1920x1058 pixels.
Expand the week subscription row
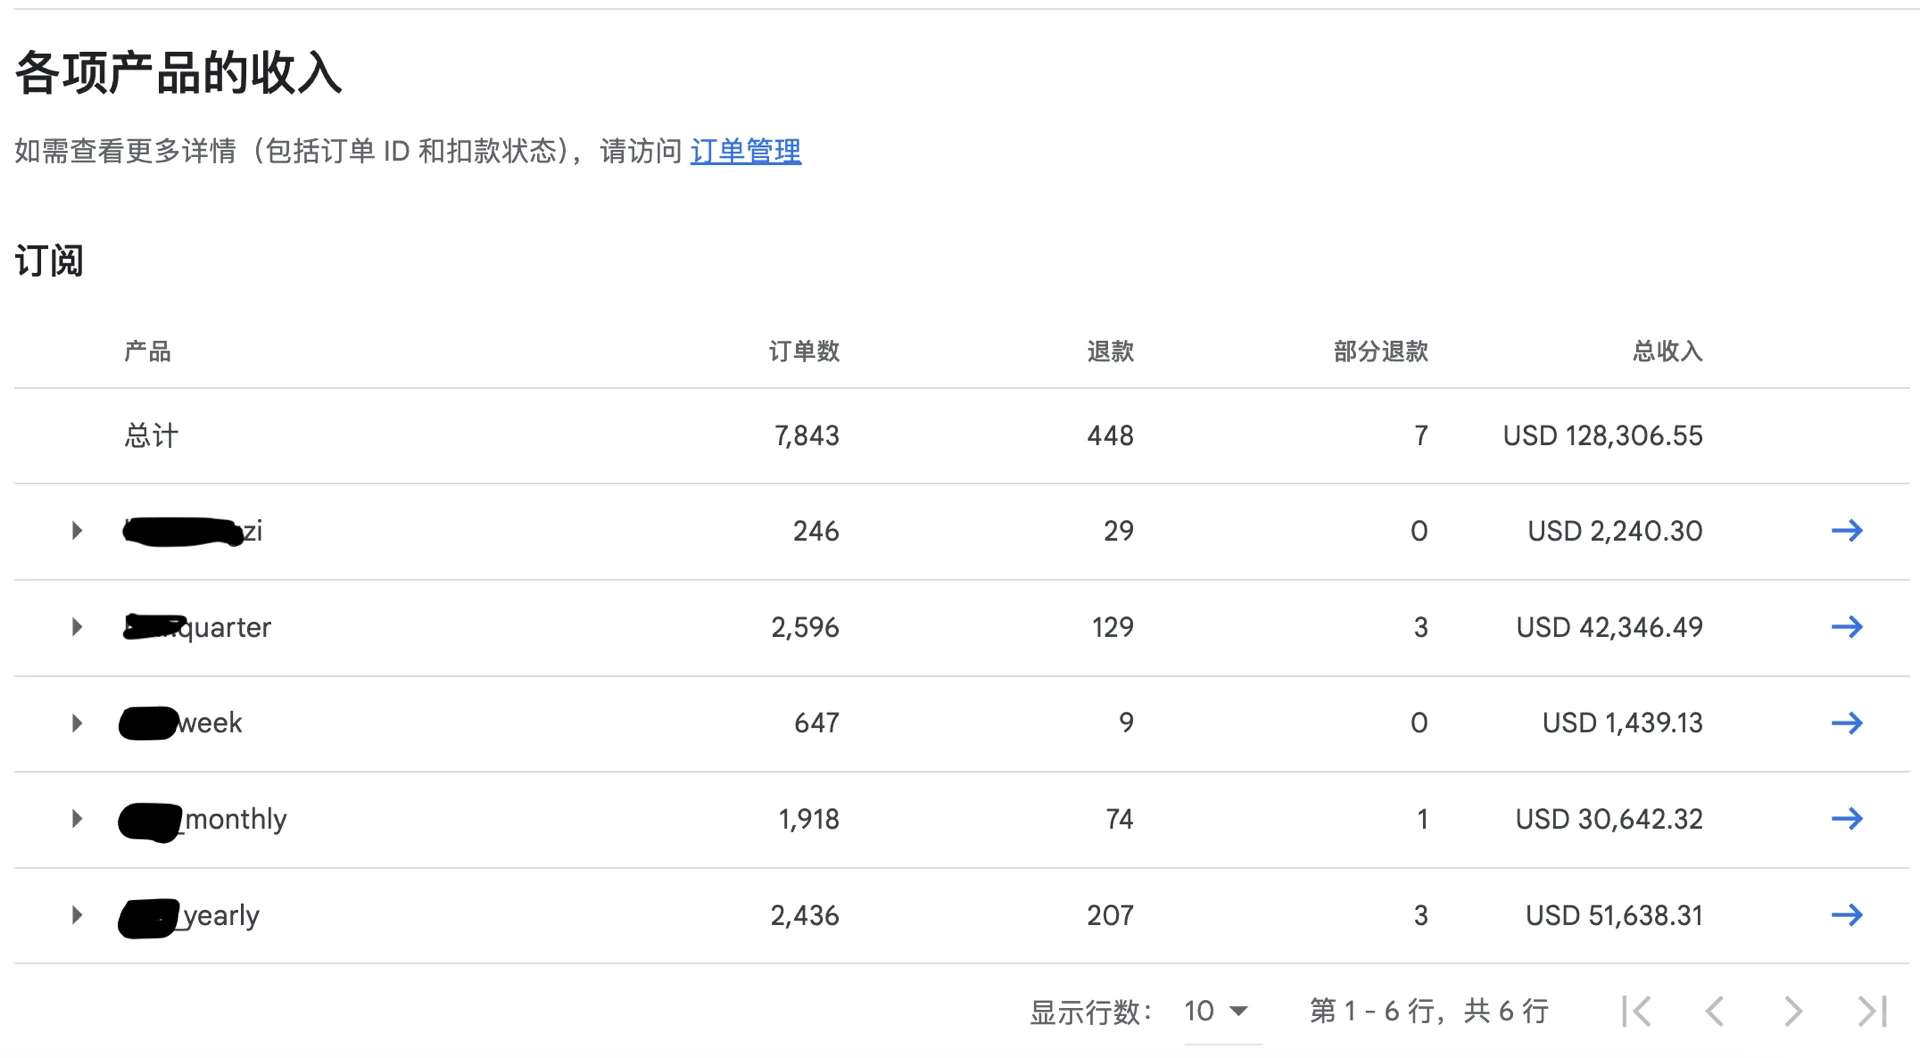(x=76, y=722)
